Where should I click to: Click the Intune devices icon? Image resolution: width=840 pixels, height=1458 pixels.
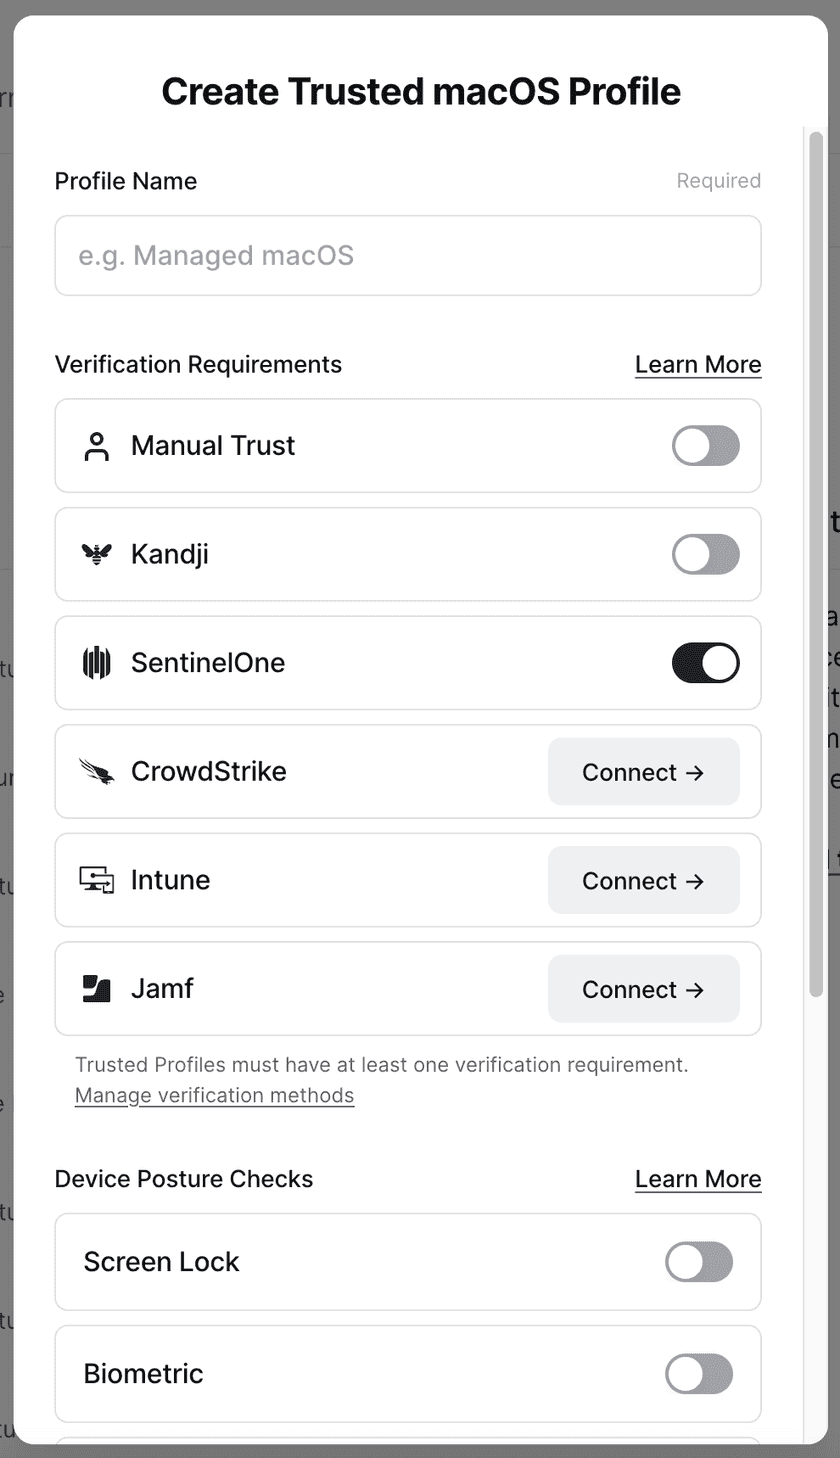coord(97,880)
